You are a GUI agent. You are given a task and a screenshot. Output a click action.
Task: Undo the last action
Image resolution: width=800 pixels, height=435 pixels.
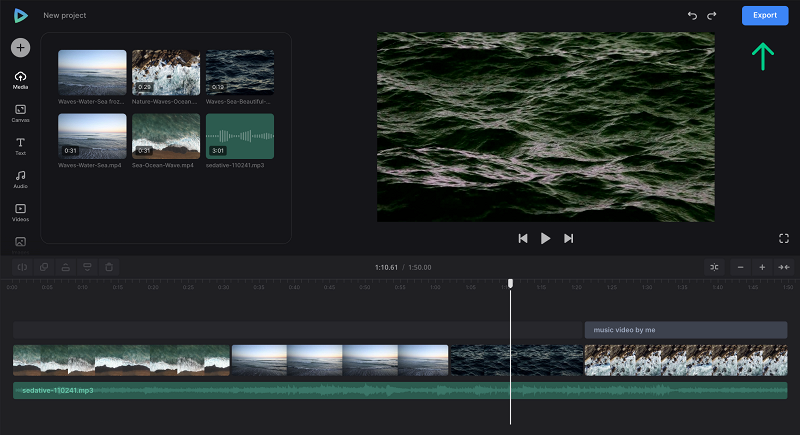[692, 16]
